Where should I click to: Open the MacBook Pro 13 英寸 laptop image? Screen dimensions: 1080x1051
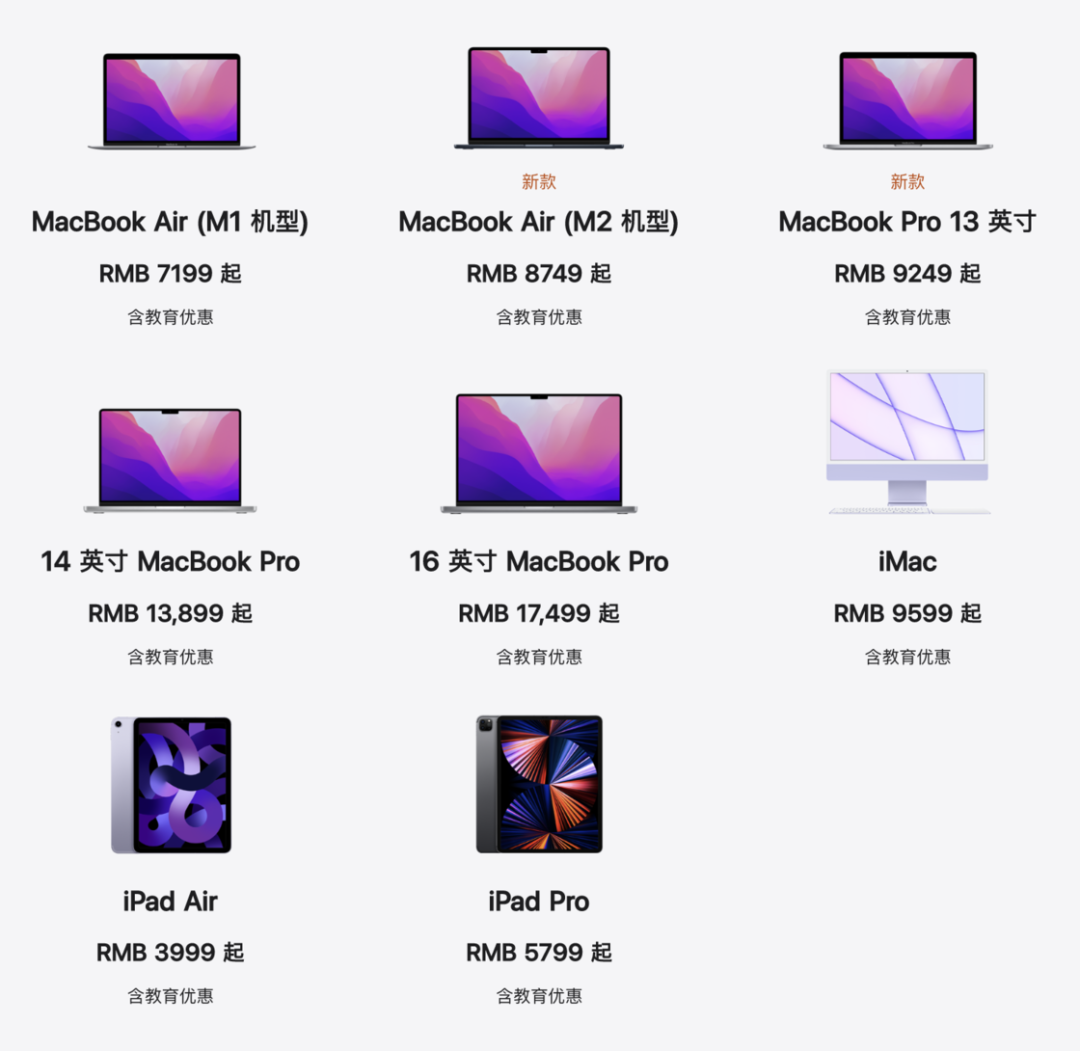908,101
